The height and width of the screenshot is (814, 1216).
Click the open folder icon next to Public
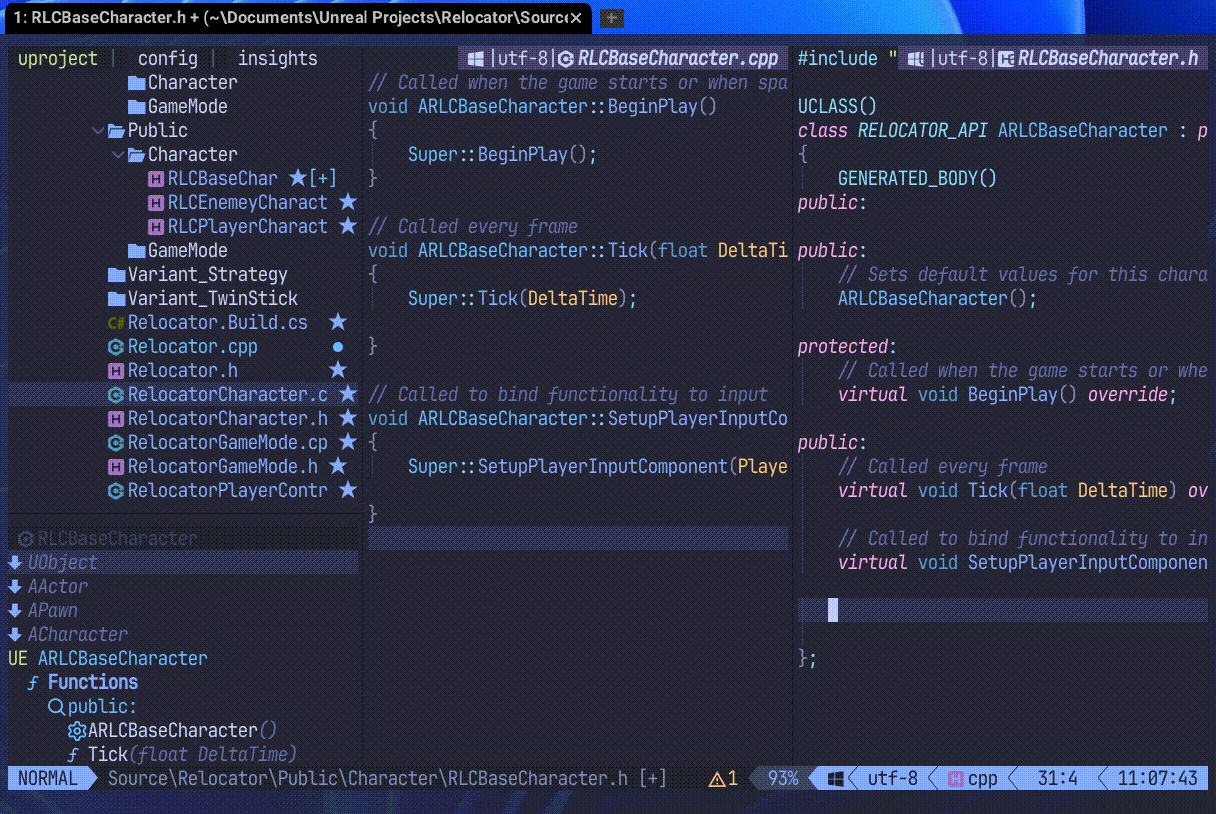click(117, 130)
